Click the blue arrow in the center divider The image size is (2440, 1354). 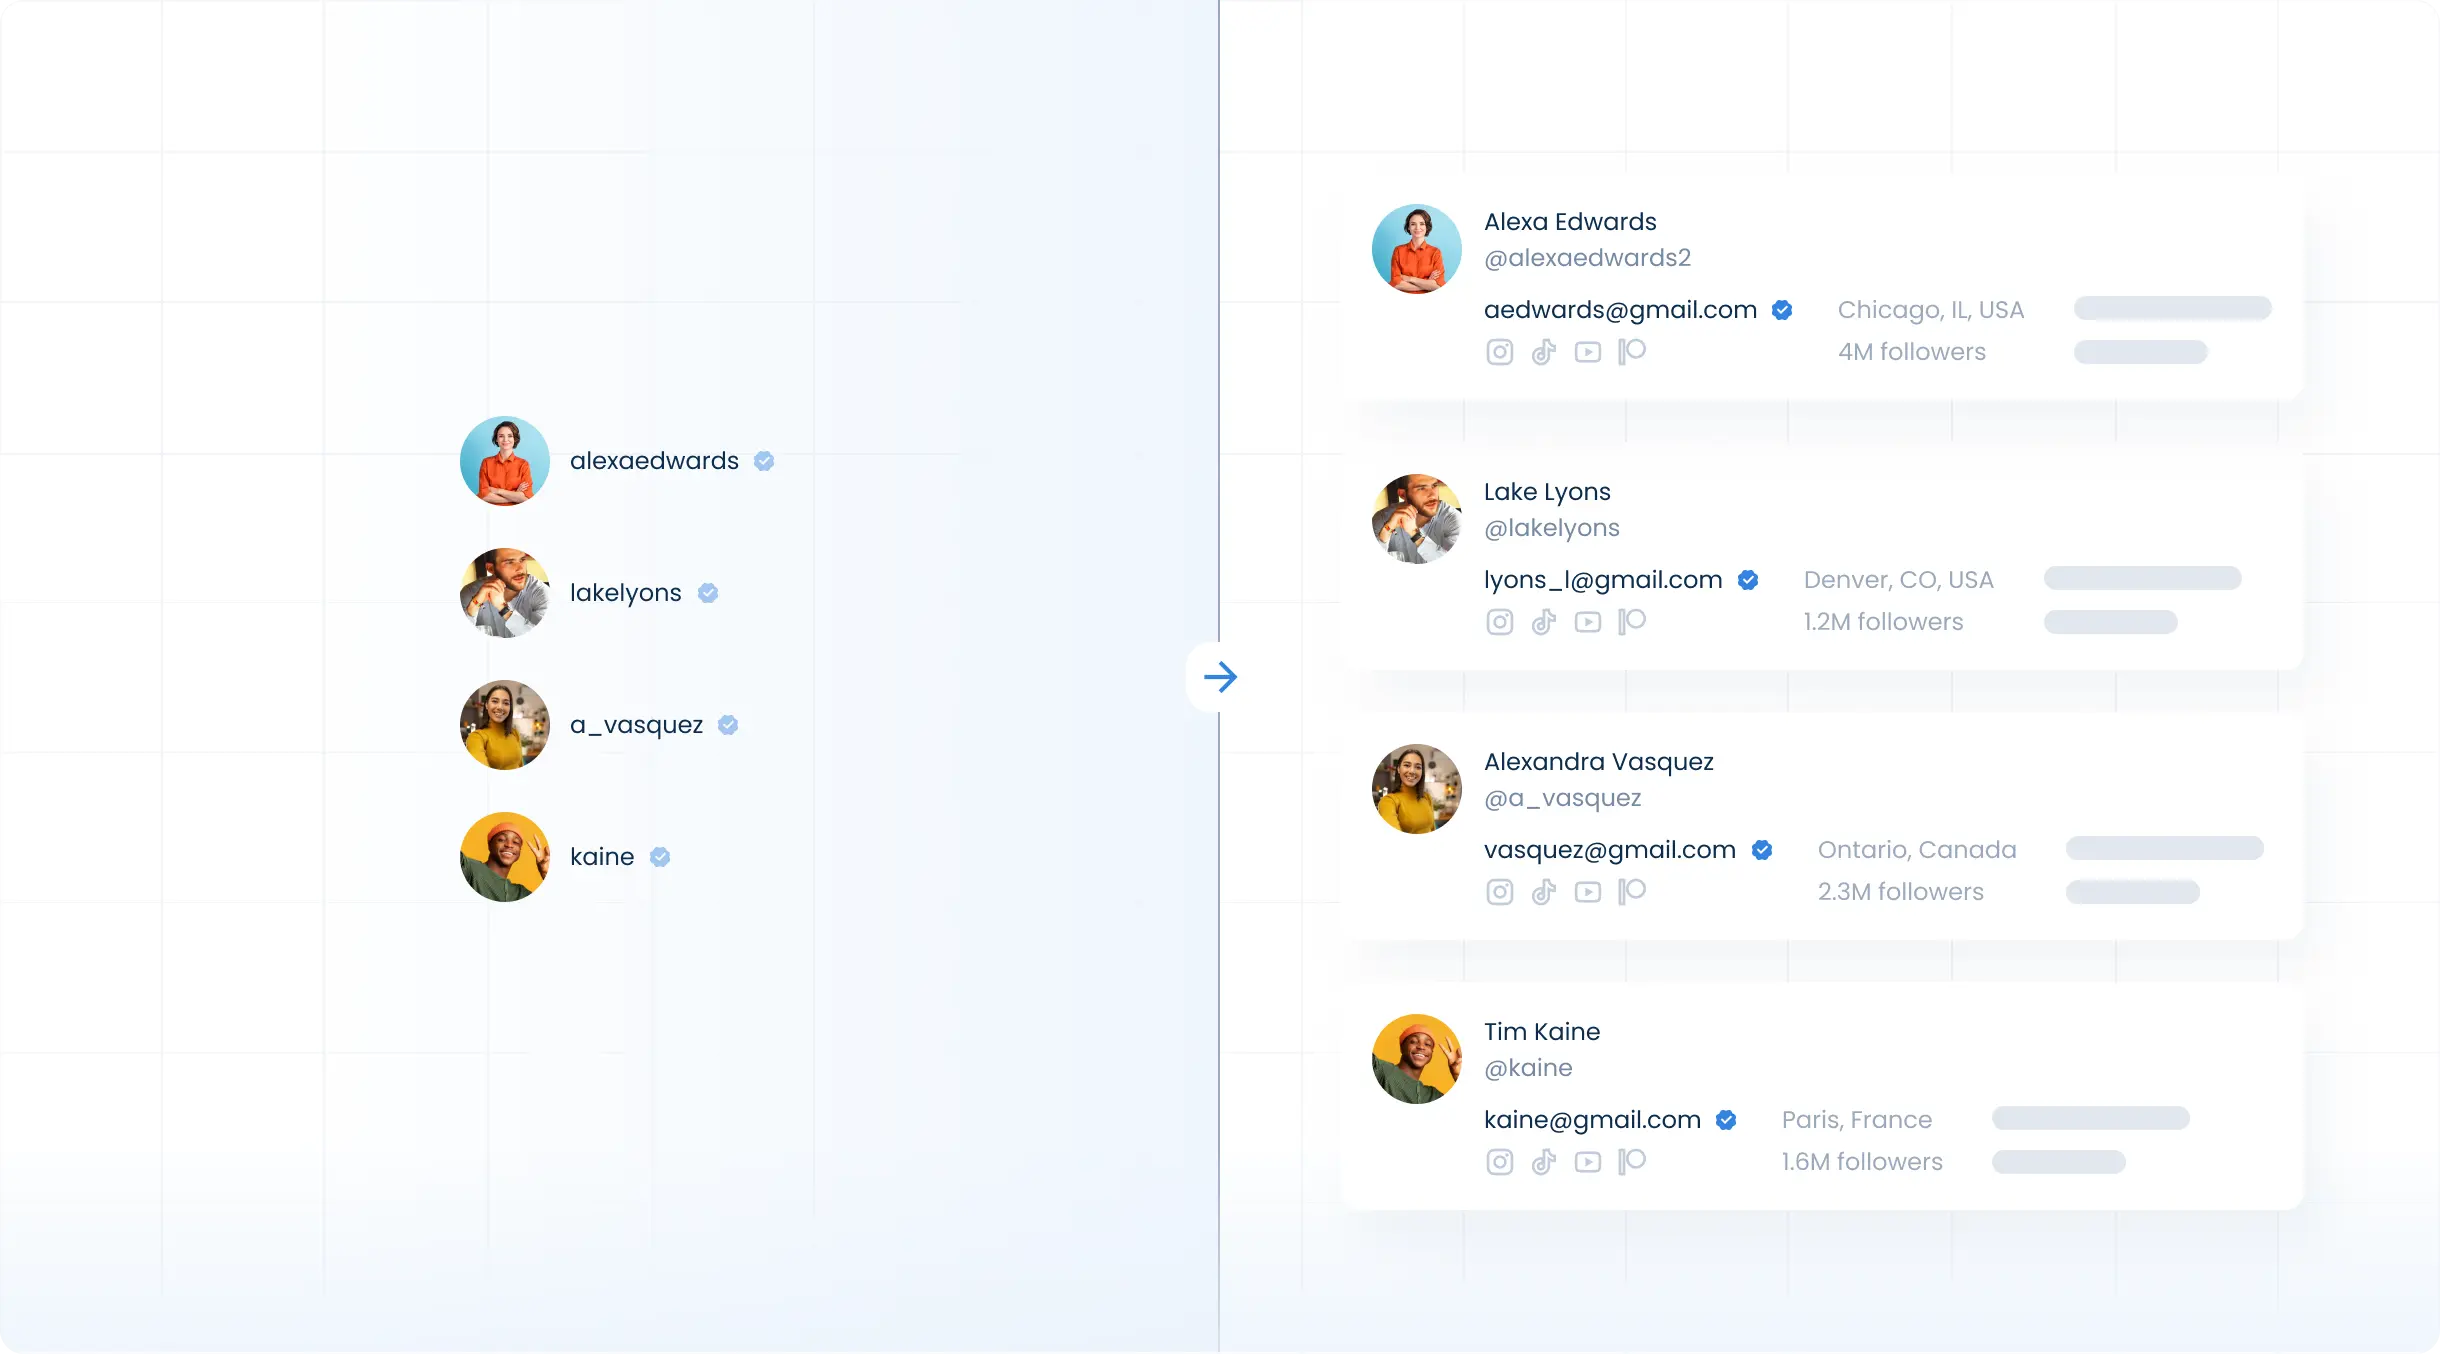tap(1220, 677)
